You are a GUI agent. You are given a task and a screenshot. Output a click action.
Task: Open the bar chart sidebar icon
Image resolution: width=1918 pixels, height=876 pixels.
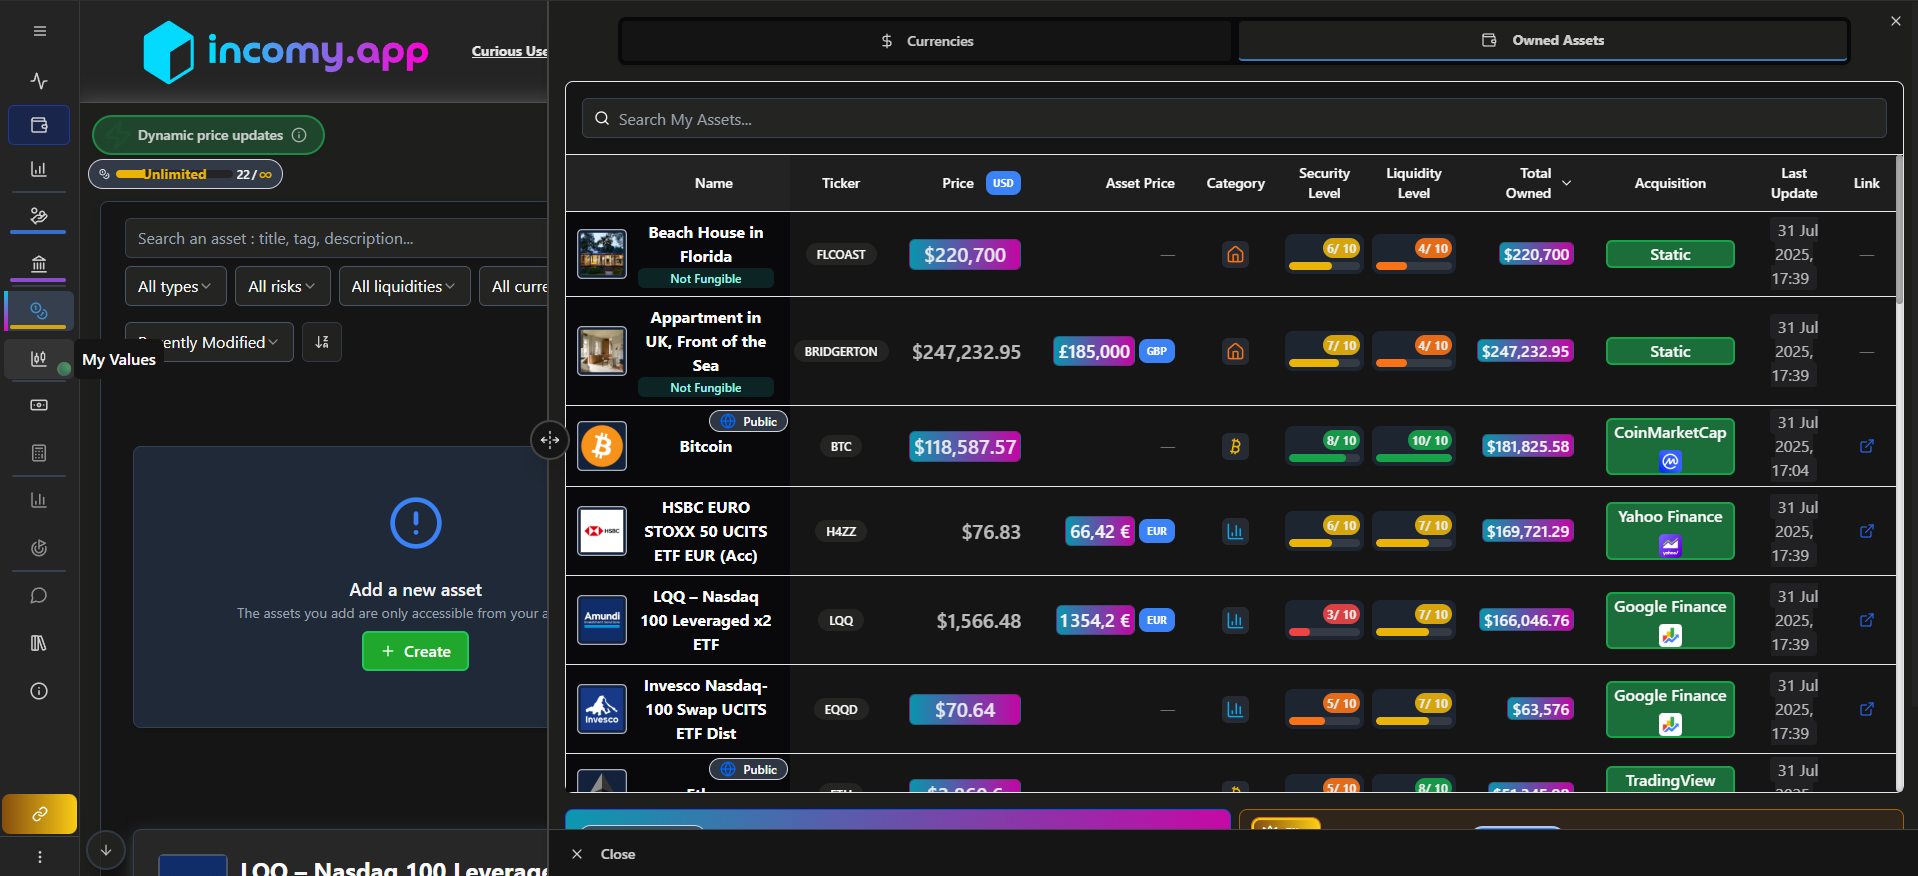pos(39,169)
